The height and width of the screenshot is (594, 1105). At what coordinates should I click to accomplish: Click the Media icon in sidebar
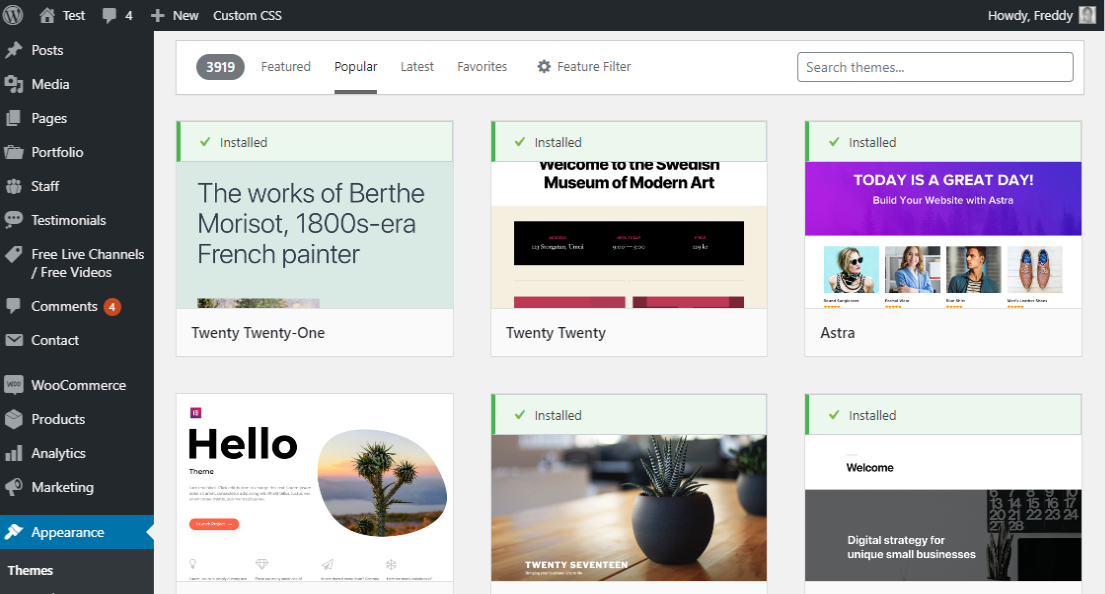(13, 84)
